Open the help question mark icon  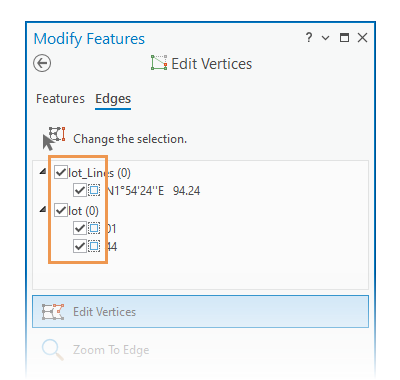click(309, 37)
